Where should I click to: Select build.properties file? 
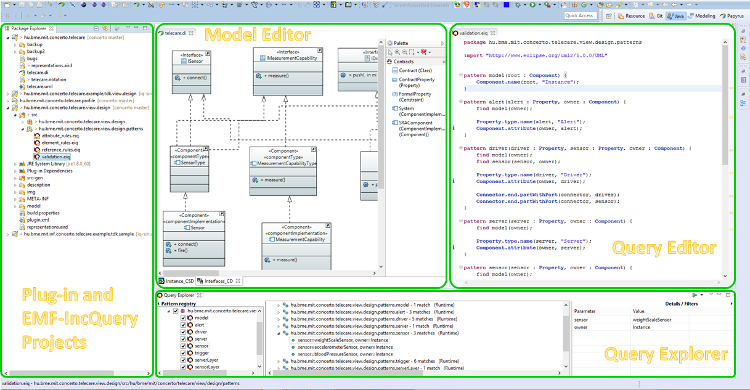click(39, 213)
